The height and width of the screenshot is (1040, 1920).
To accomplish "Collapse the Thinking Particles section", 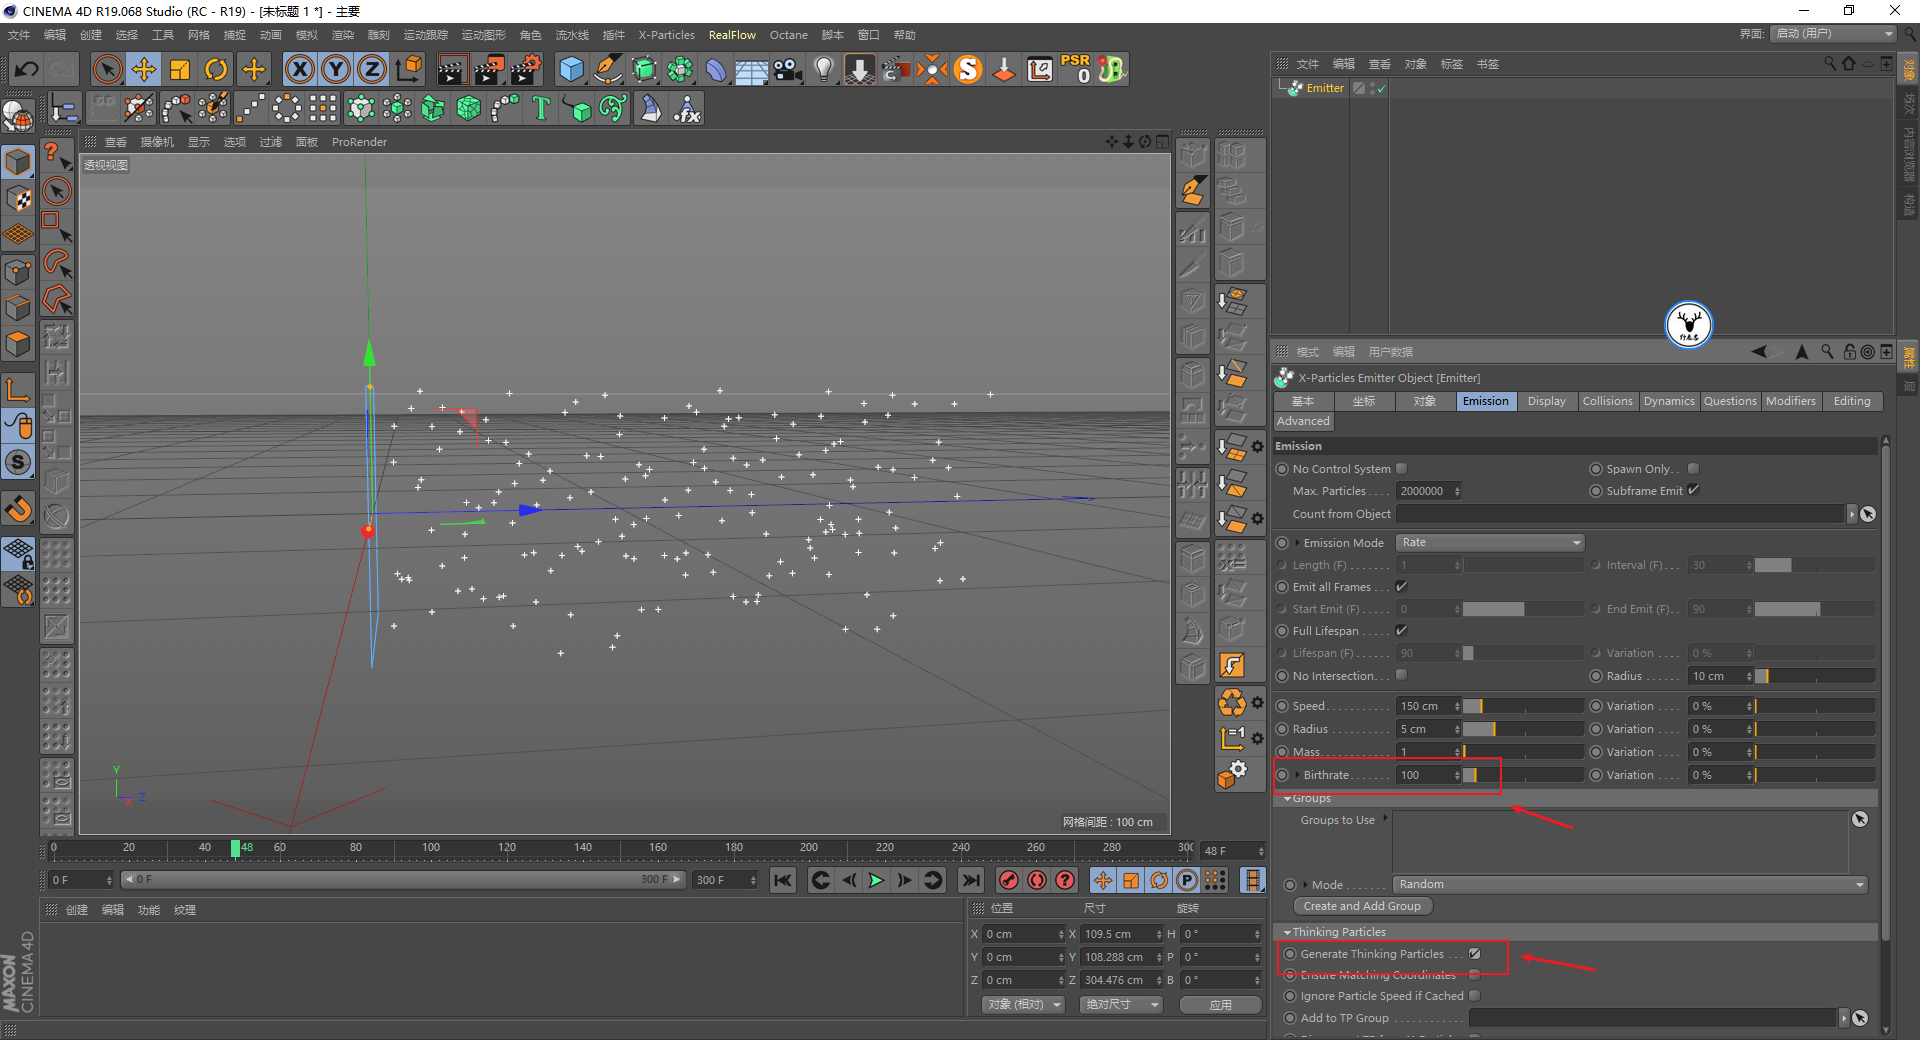I will pyautogui.click(x=1287, y=932).
